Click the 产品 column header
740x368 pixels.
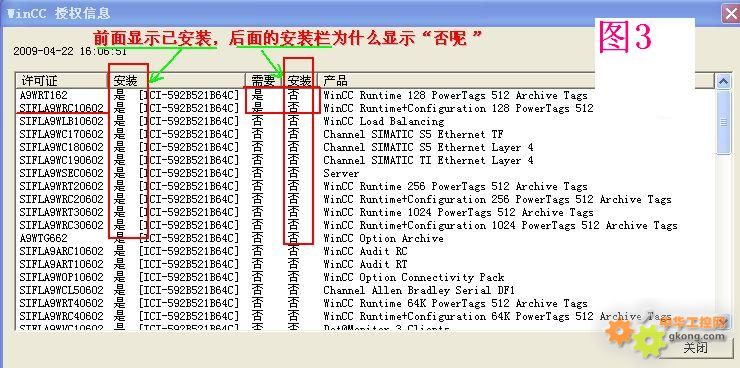tap(515, 81)
